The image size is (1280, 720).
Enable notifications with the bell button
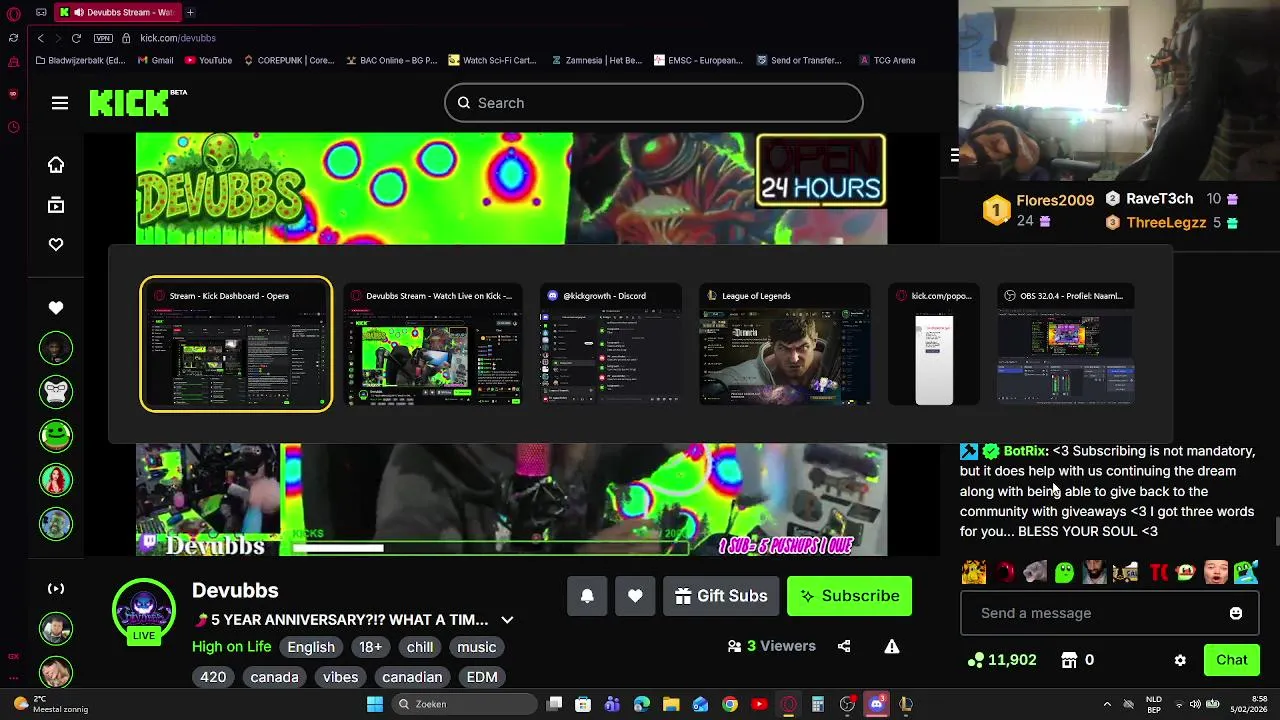[587, 596]
